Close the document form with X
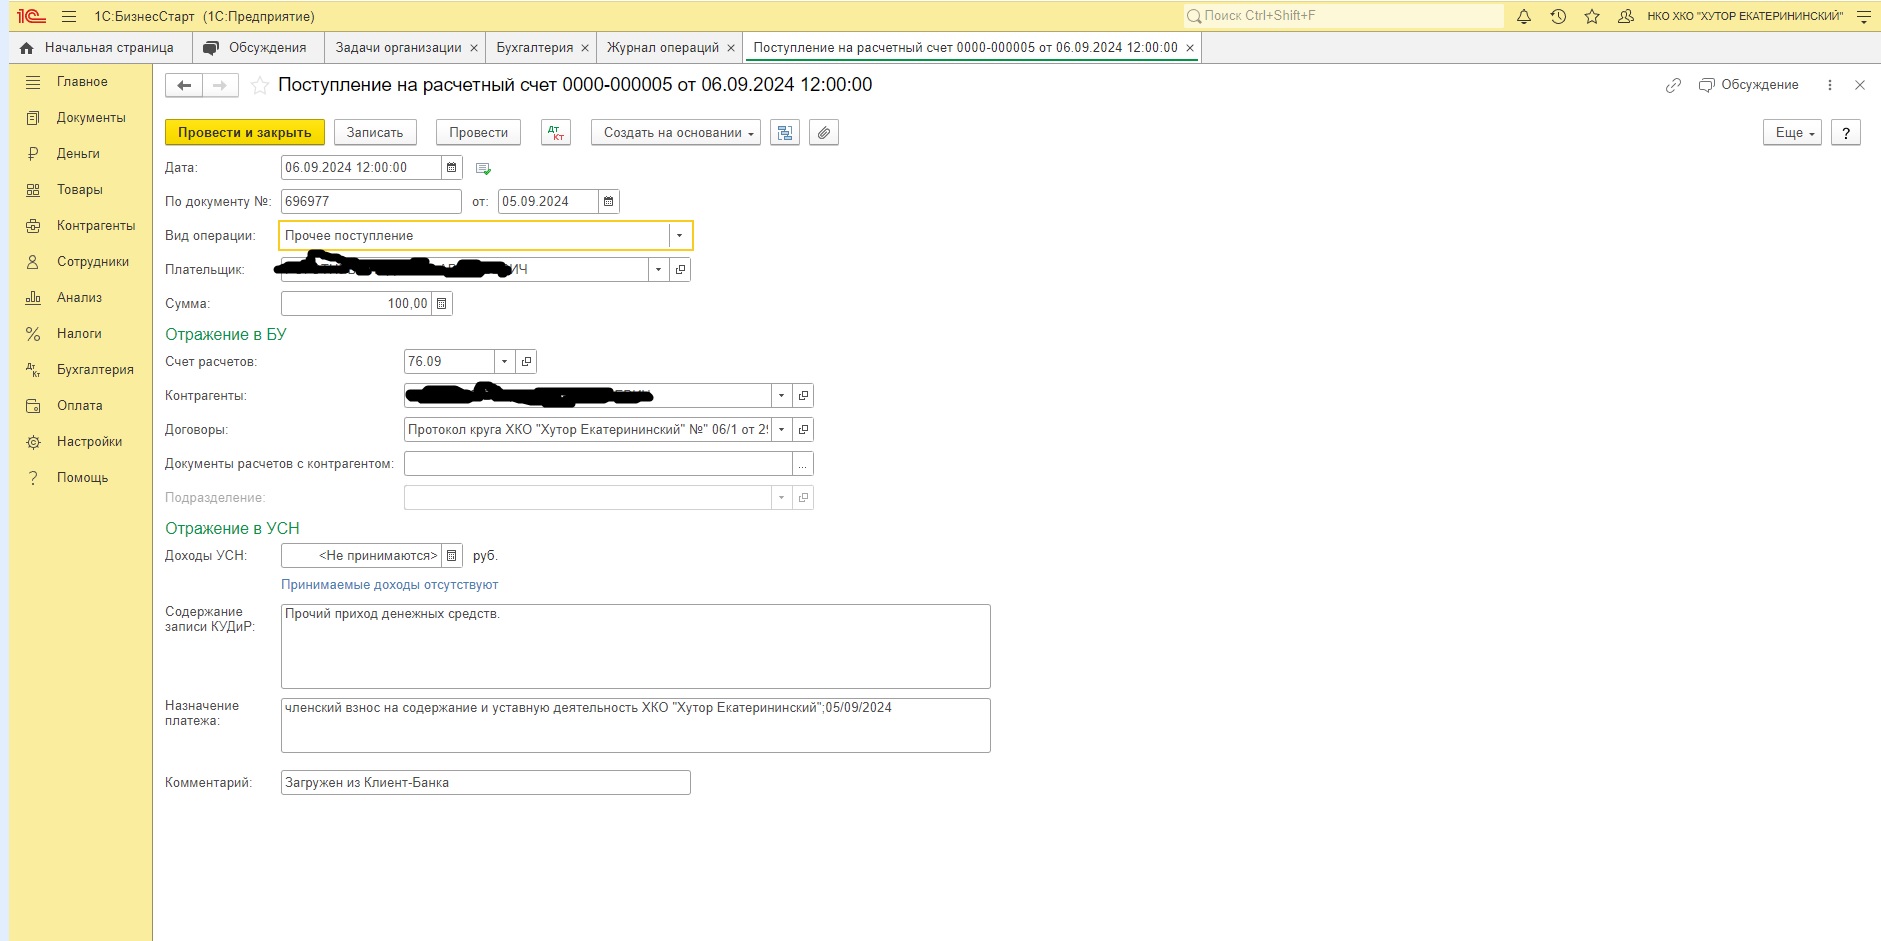The image size is (1881, 941). click(1860, 85)
